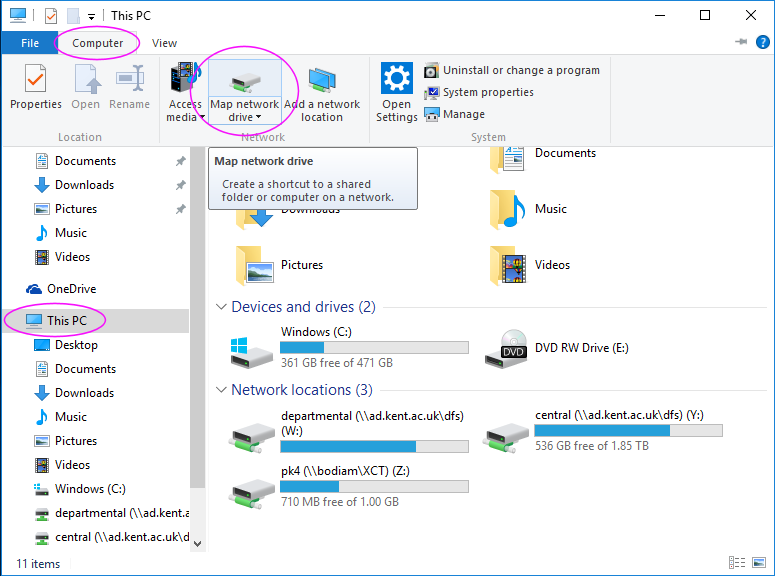Select the Videos folder in main pane
775x576 pixels.
point(530,266)
